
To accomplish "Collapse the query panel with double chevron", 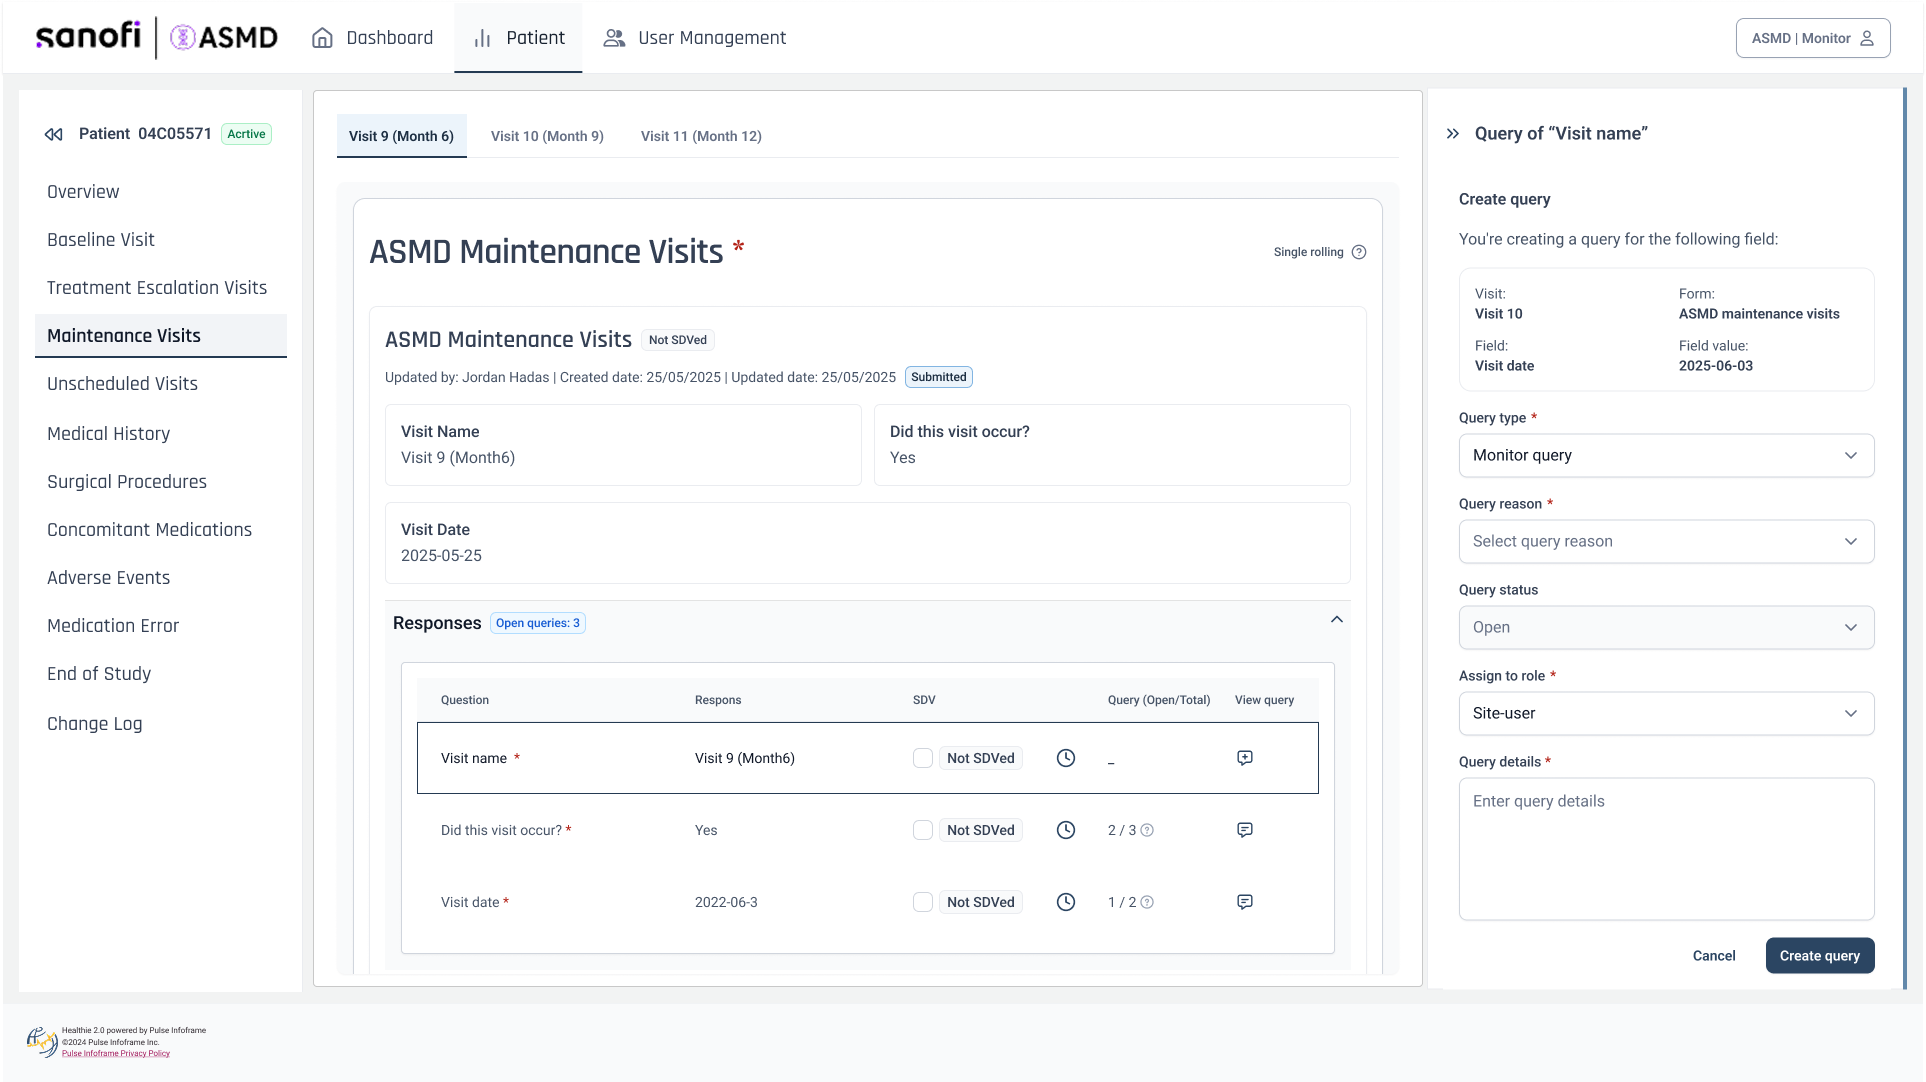I will pyautogui.click(x=1453, y=134).
